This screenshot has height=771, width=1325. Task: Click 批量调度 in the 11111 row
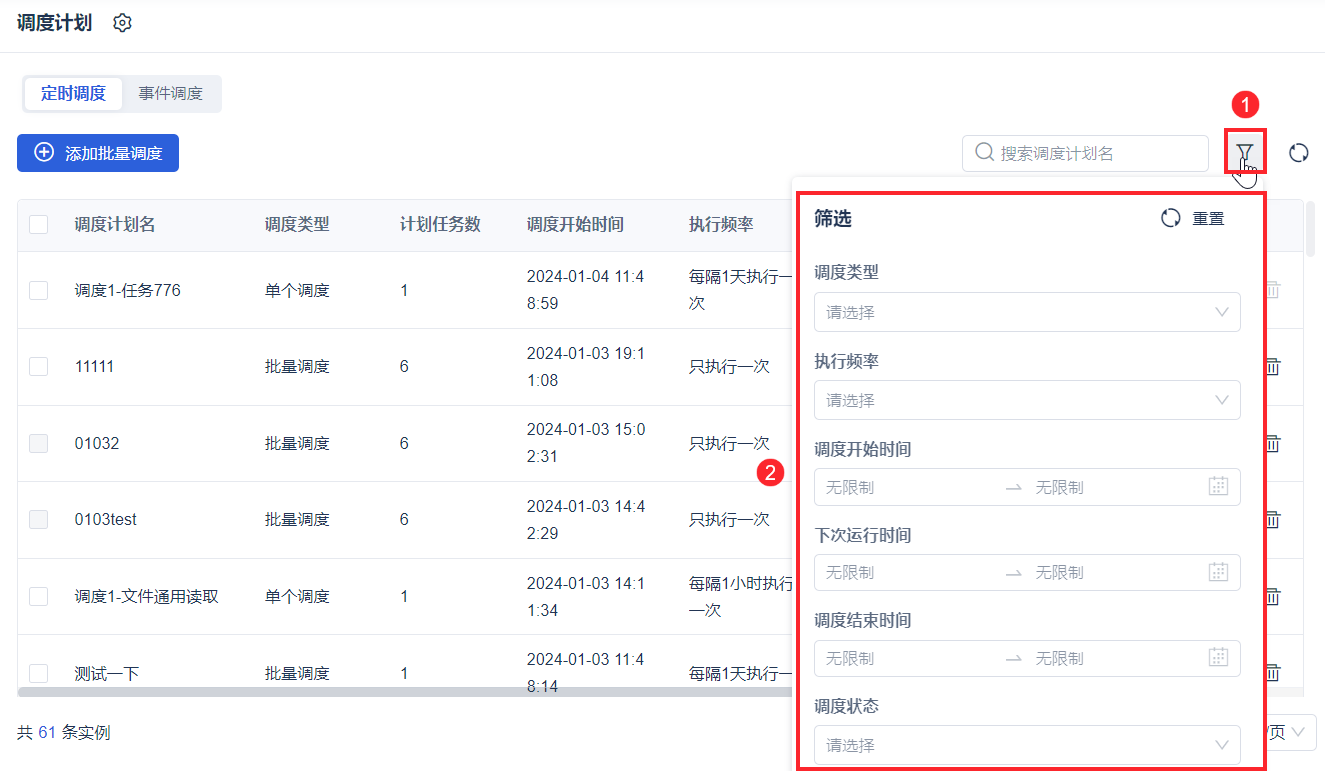(x=297, y=367)
